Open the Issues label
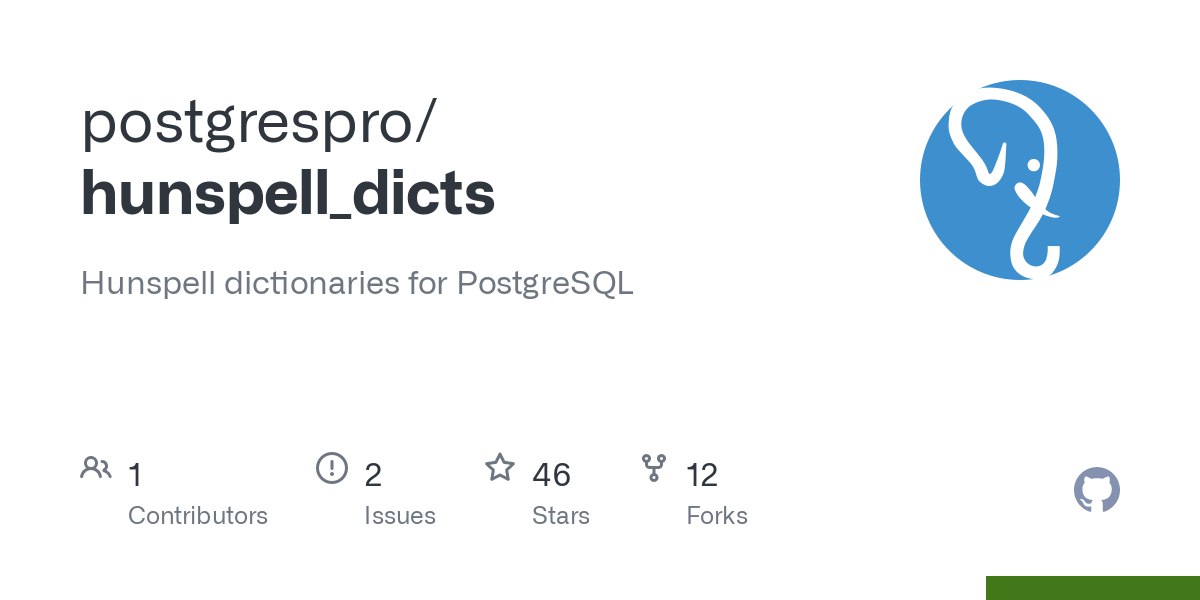Viewport: 1200px width, 600px height. 400,516
